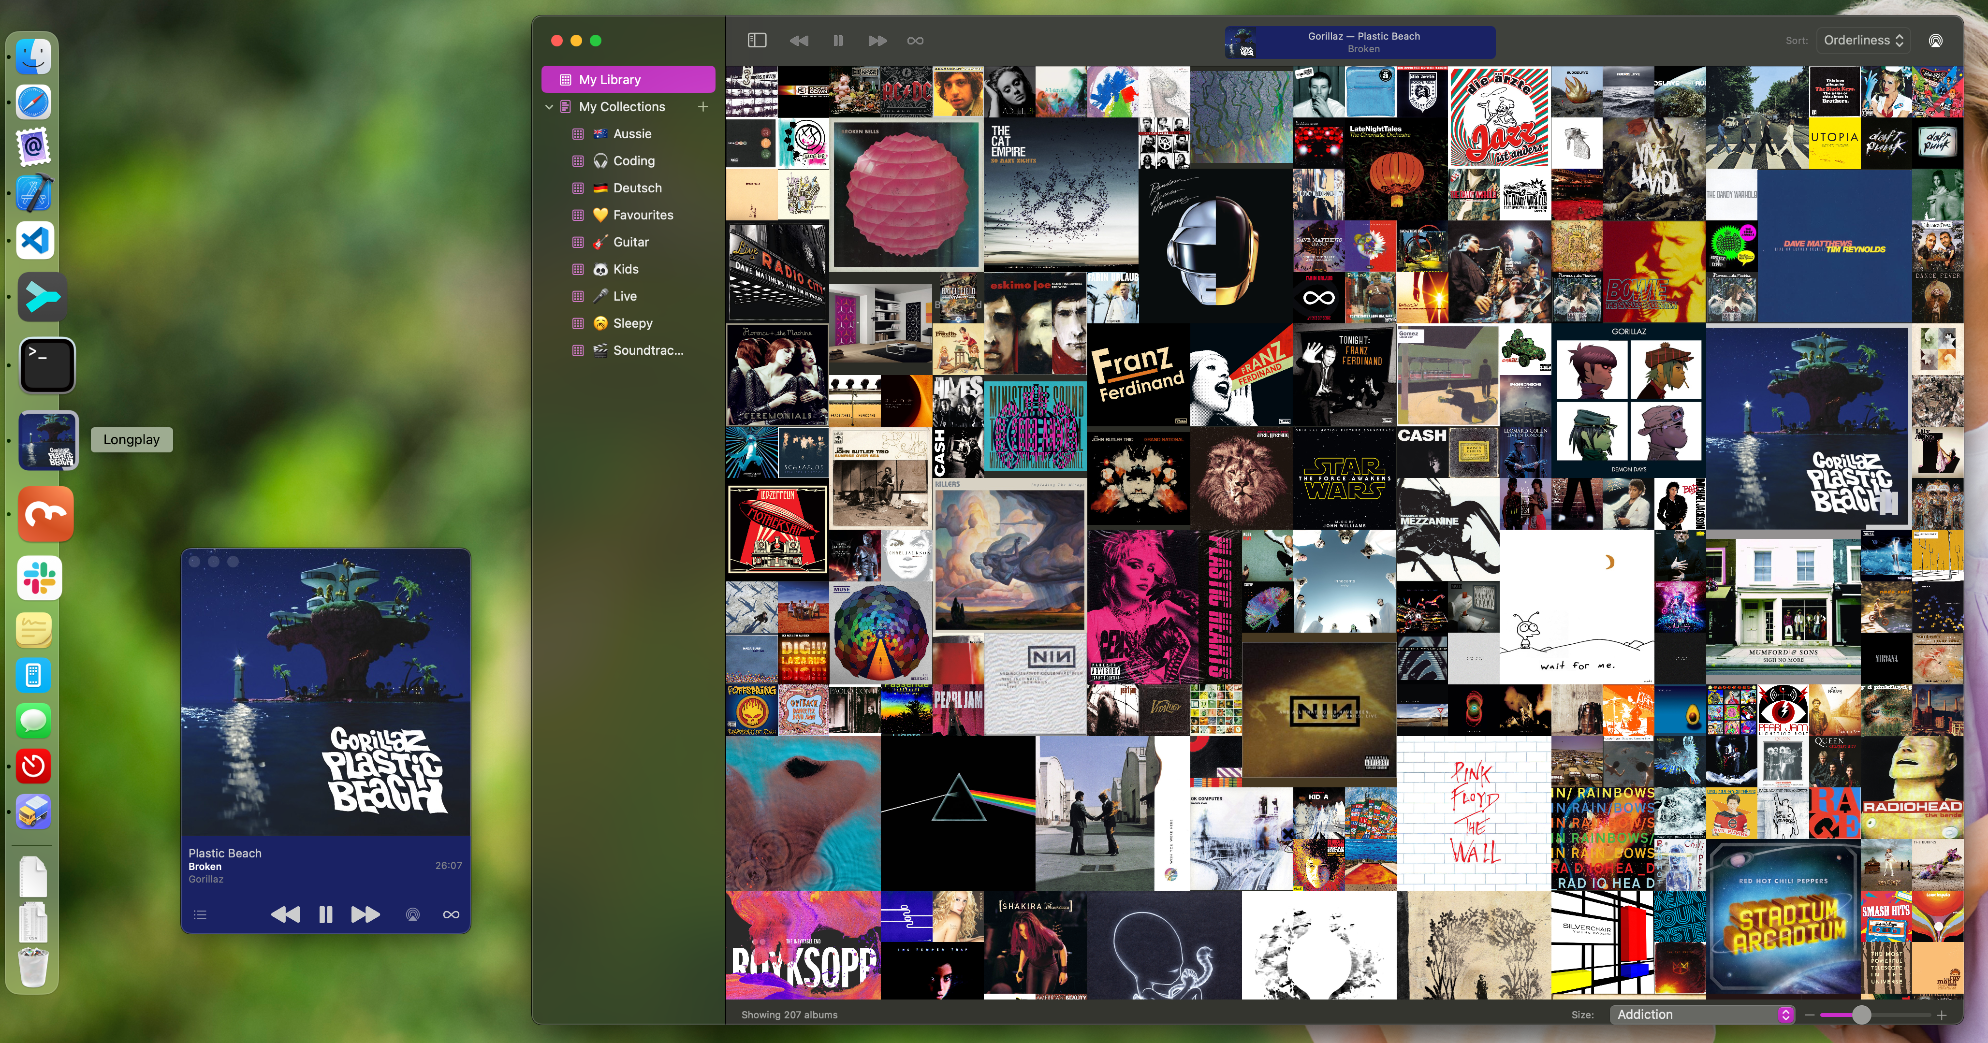Toggle infinity mode in the mini player
This screenshot has width=1988, height=1043.
tap(451, 915)
